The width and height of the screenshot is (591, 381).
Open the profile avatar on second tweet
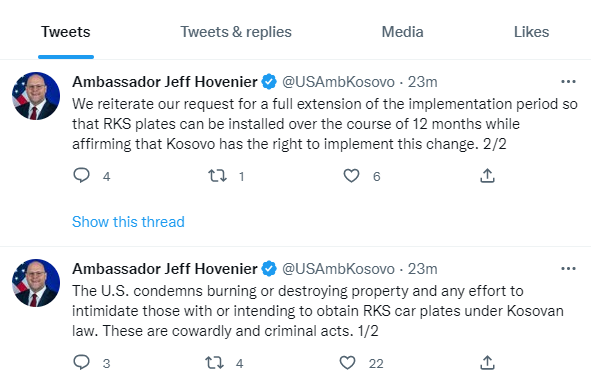tap(36, 283)
